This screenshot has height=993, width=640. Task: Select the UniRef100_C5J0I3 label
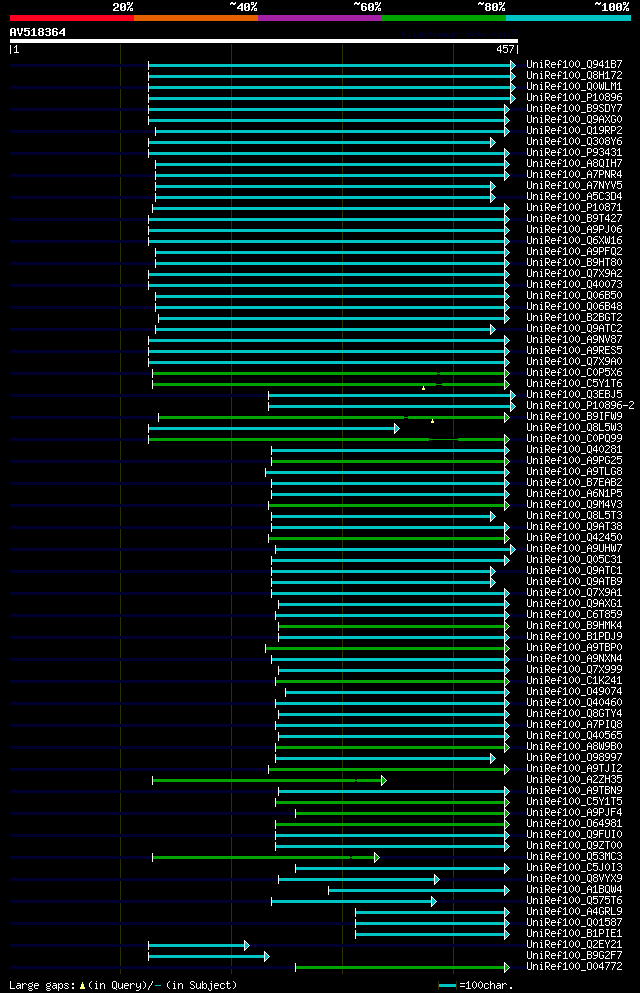[x=574, y=868]
